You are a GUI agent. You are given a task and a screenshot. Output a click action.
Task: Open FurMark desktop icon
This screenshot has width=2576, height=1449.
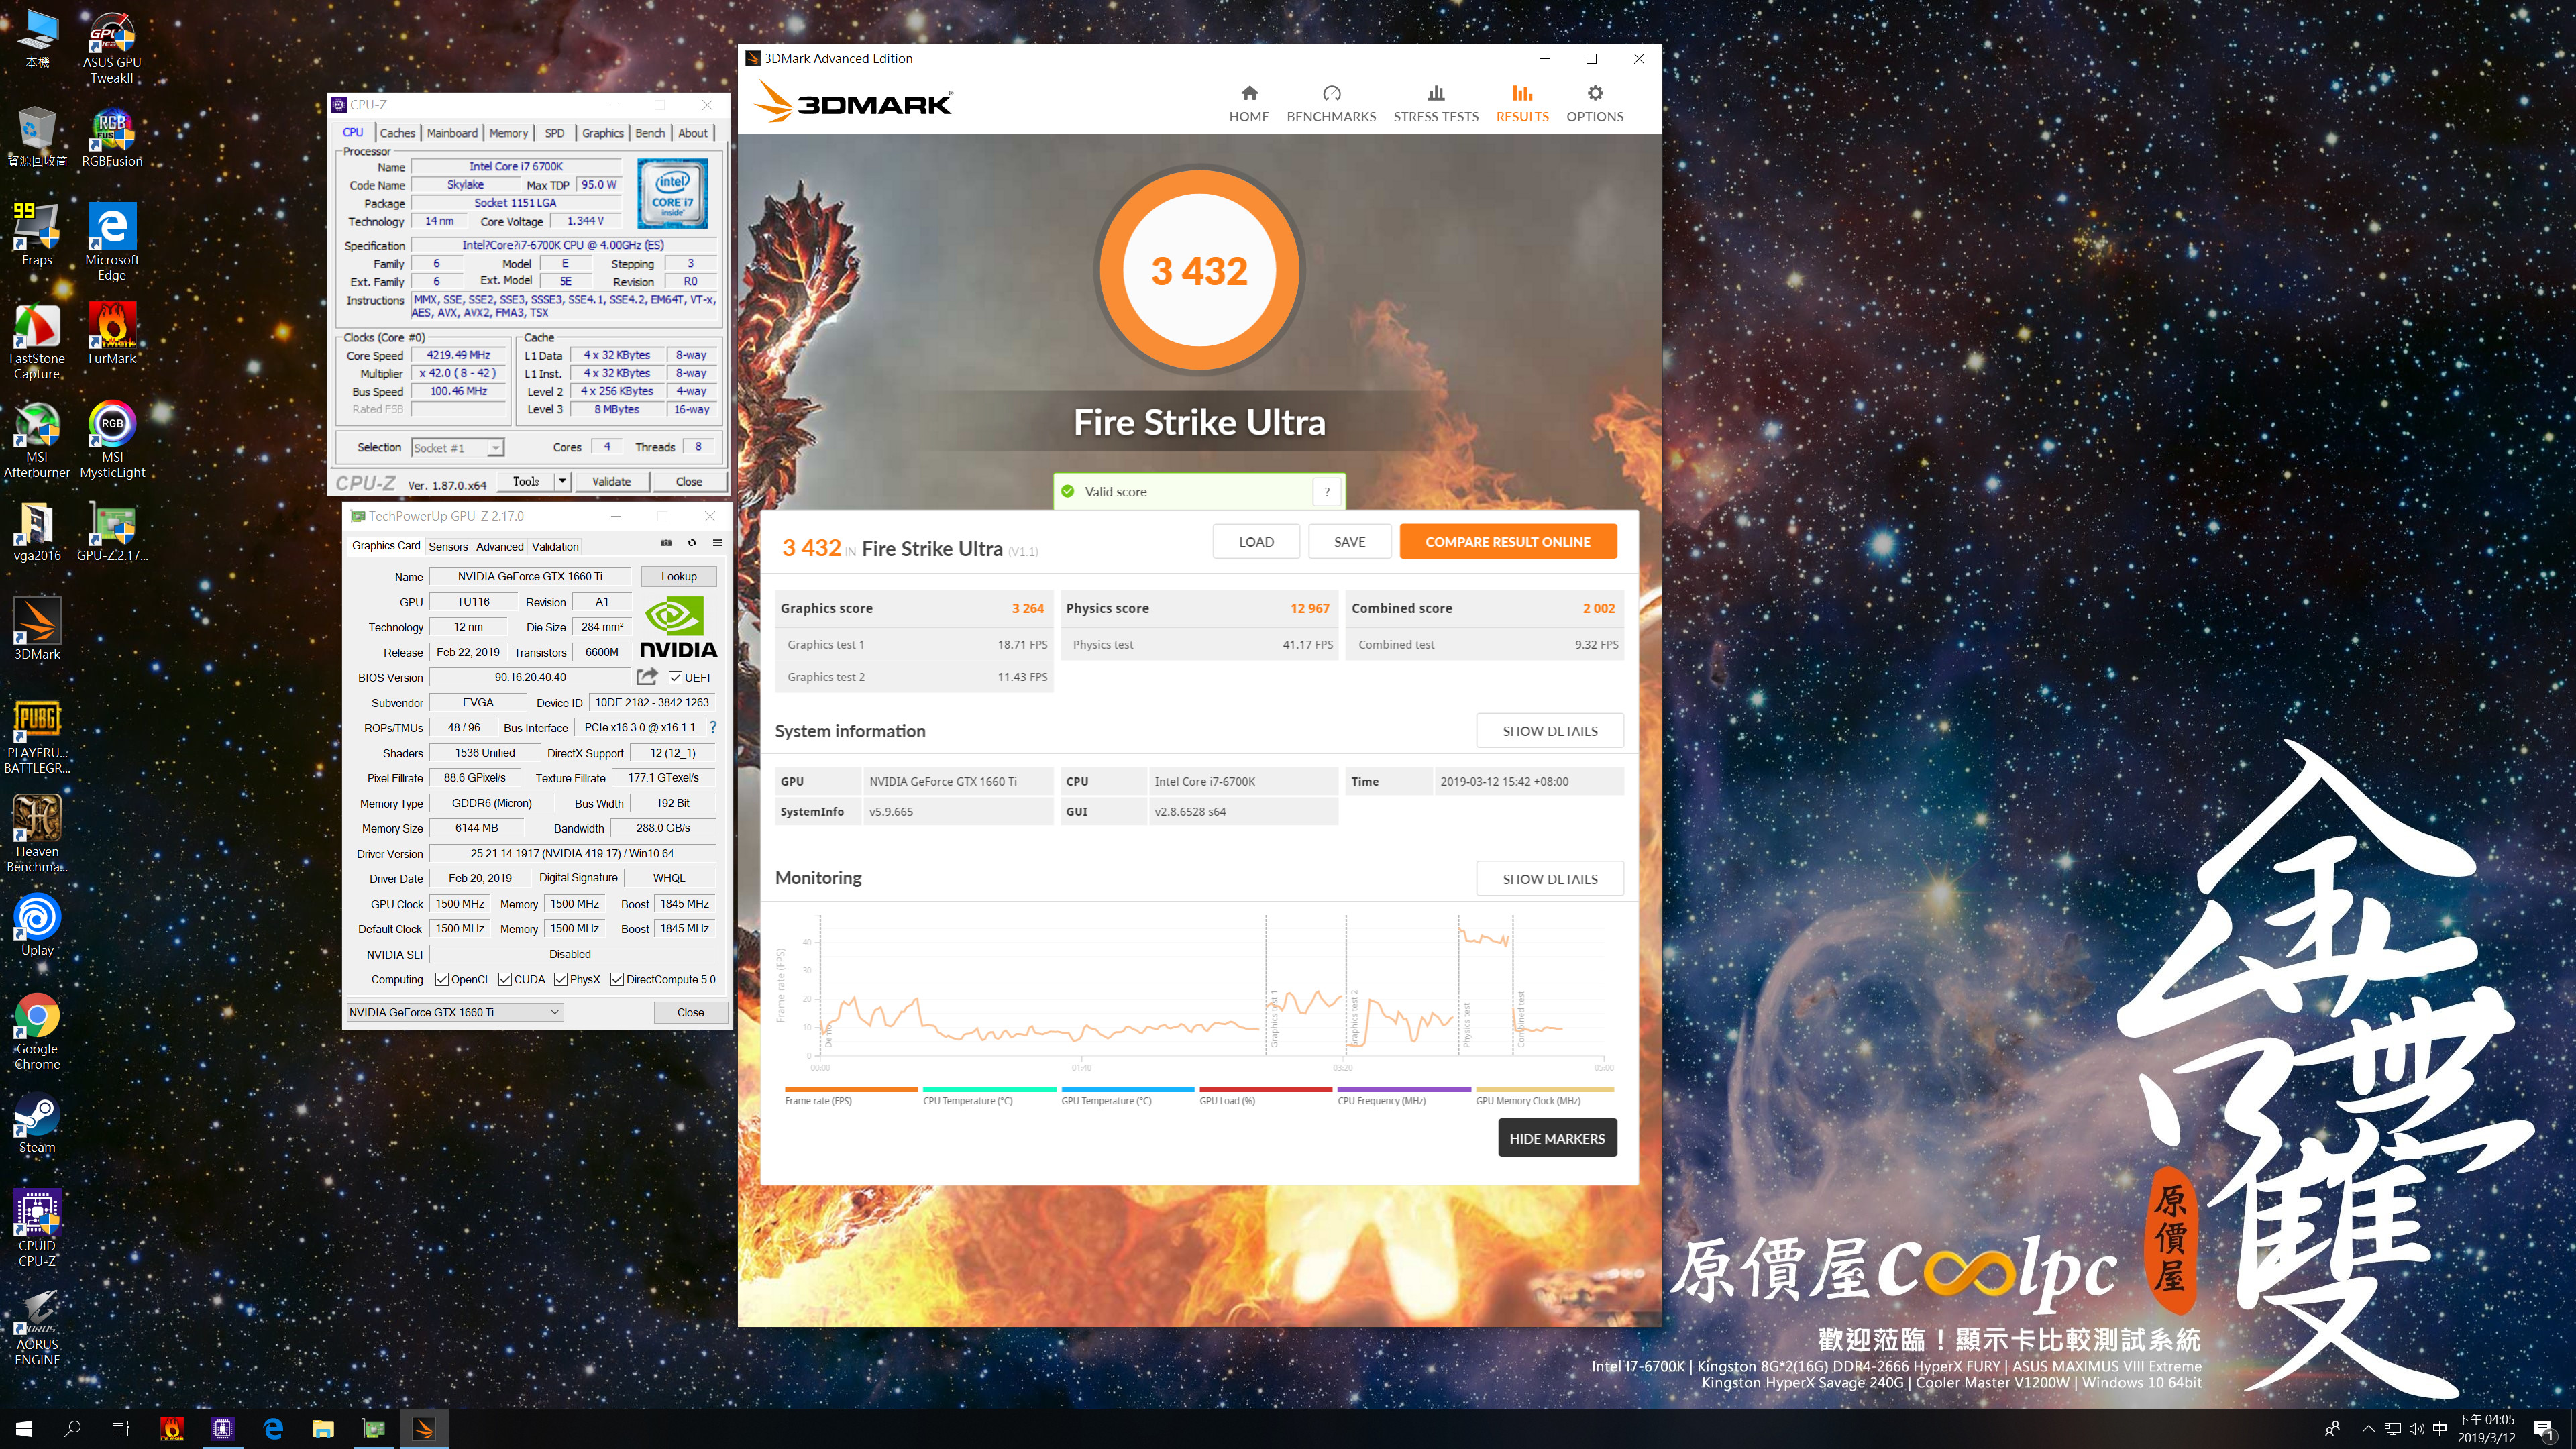point(112,333)
